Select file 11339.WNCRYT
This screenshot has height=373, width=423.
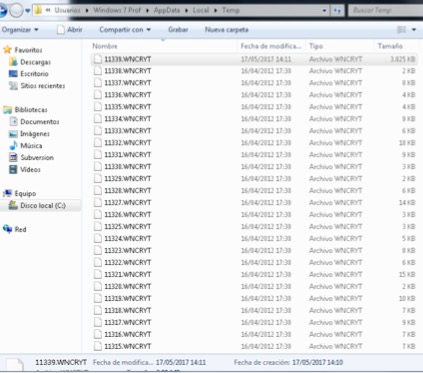point(128,59)
